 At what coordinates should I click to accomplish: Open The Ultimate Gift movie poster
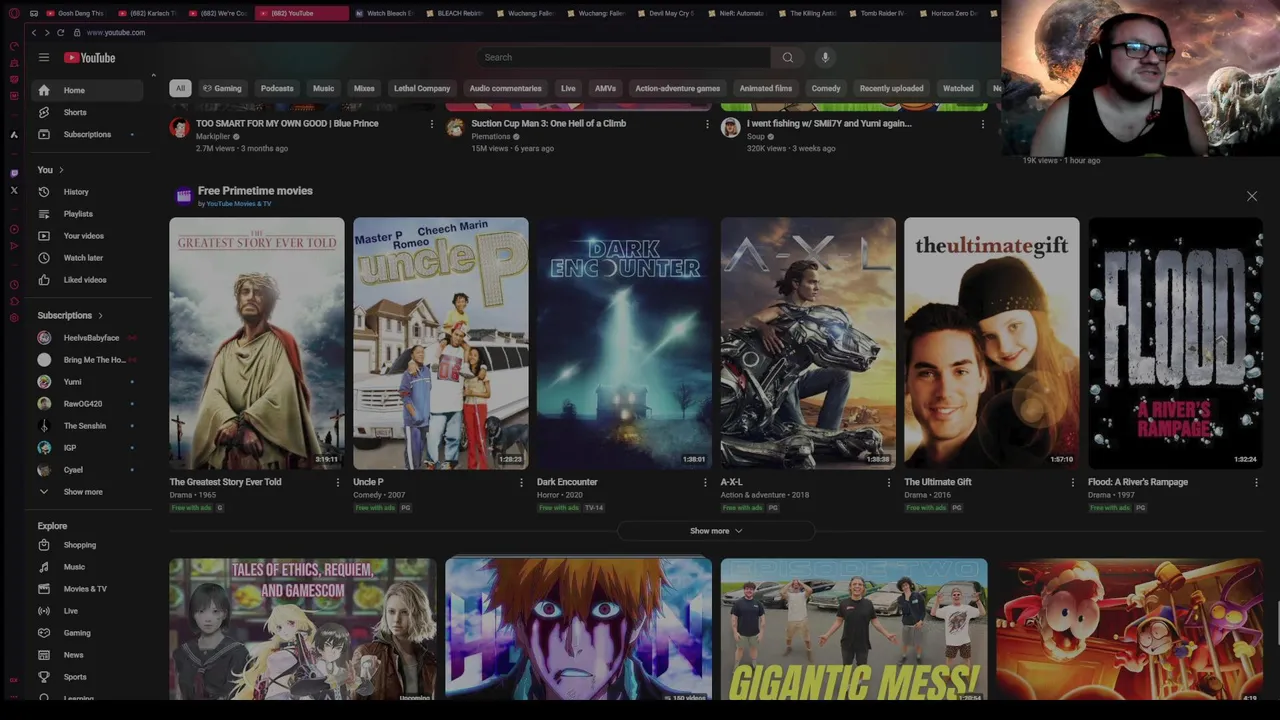(x=992, y=343)
